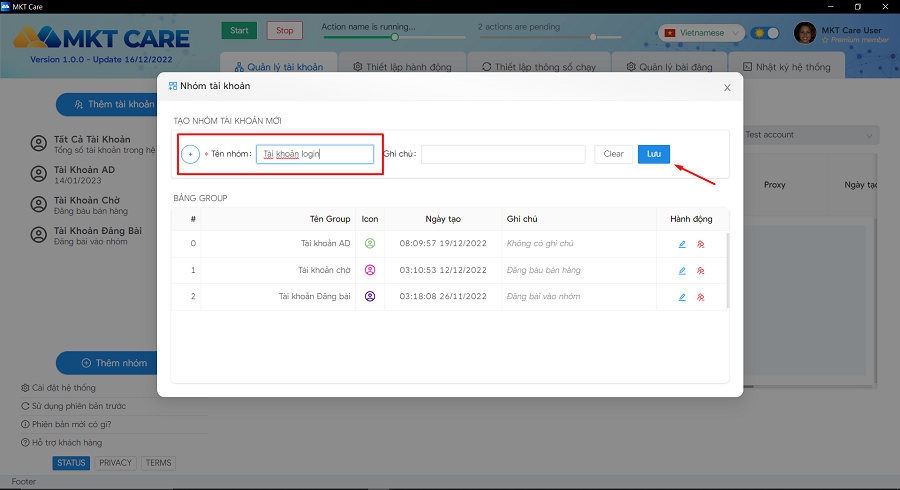This screenshot has height=490, width=900.
Task: Click the green Tài khoản AD group icon
Action: click(x=370, y=243)
